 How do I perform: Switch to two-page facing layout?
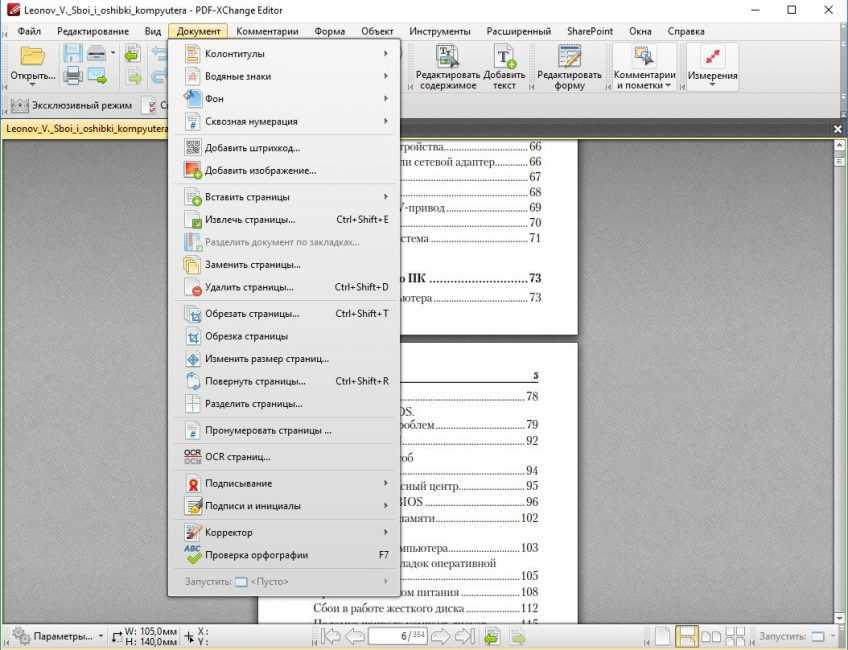[711, 636]
